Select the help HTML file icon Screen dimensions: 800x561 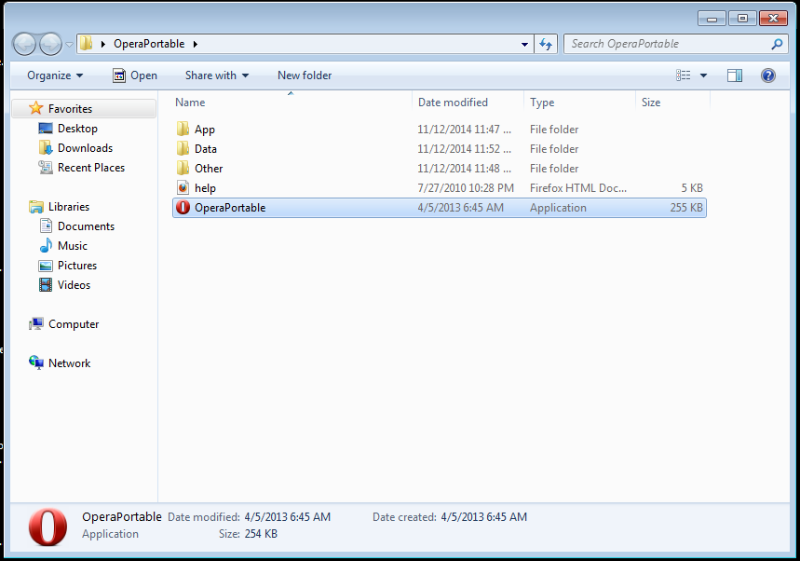183,188
